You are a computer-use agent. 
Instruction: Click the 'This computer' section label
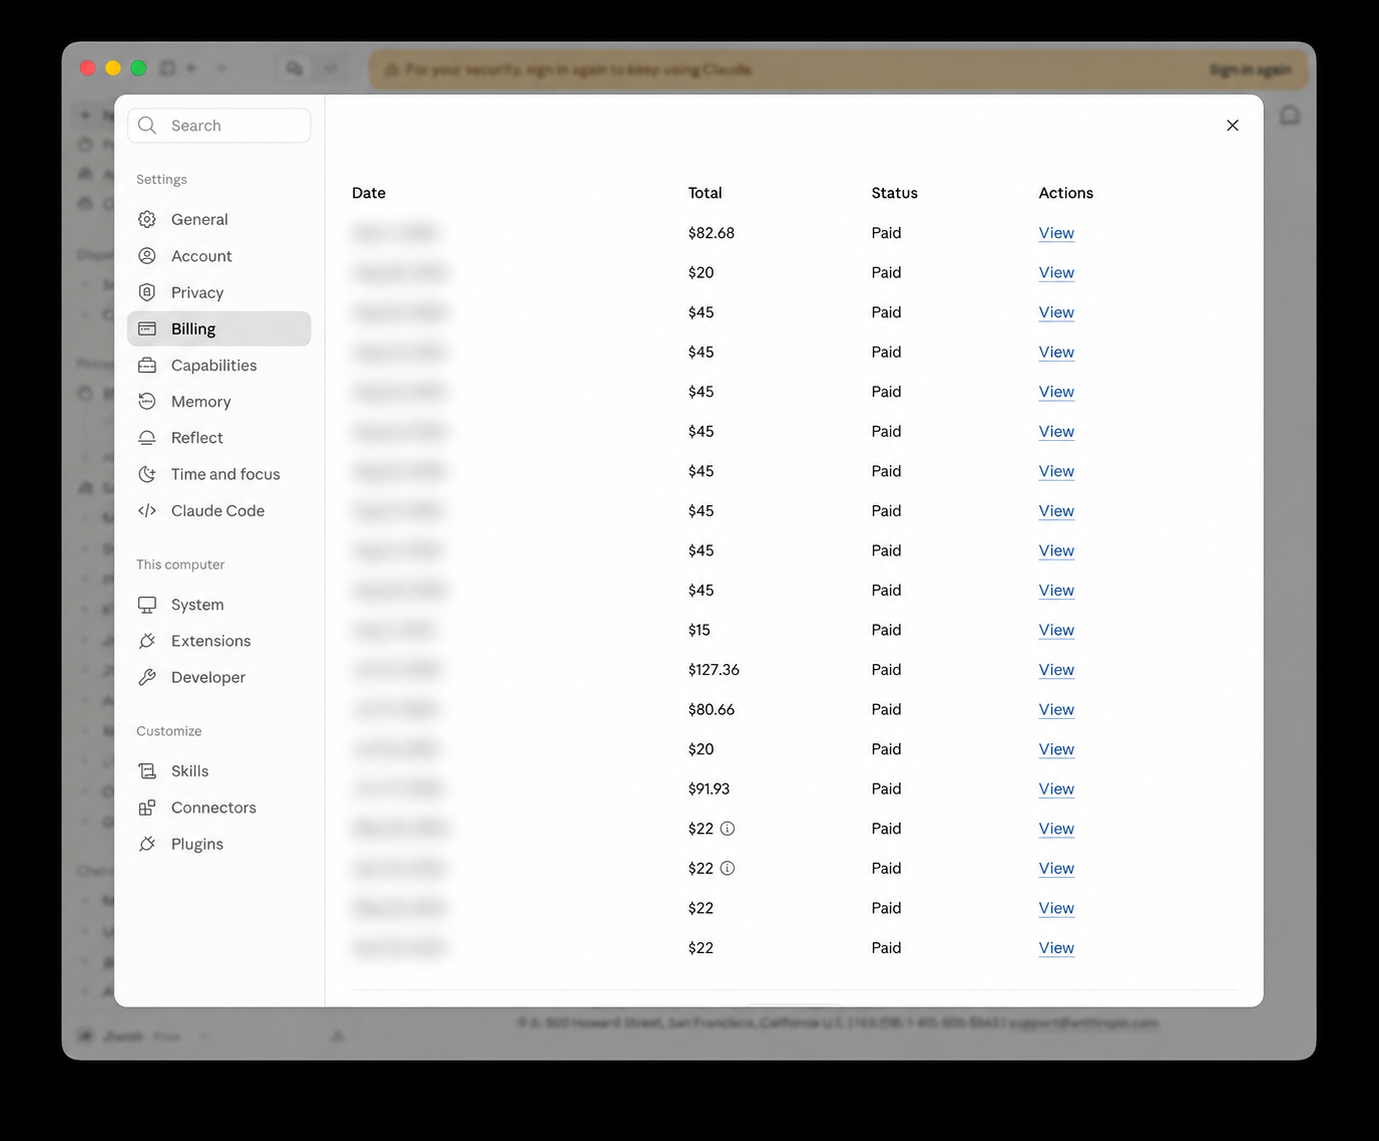[180, 564]
